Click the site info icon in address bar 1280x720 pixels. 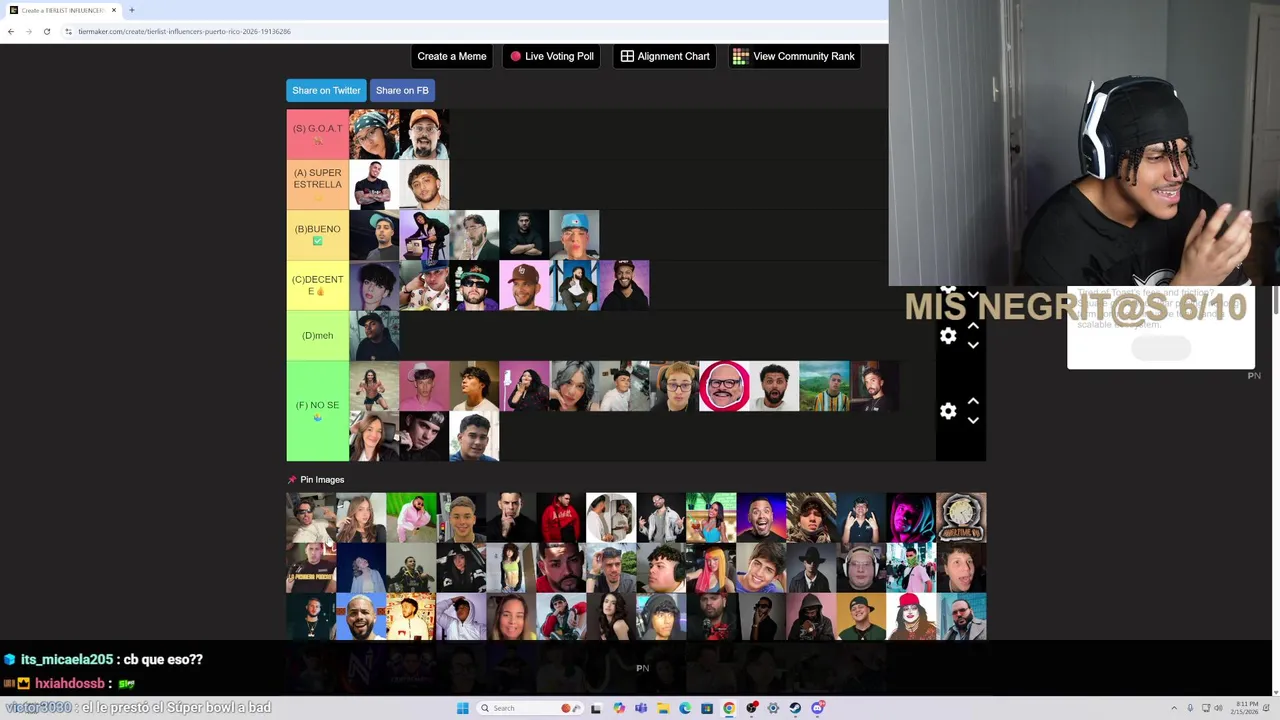pos(68,31)
